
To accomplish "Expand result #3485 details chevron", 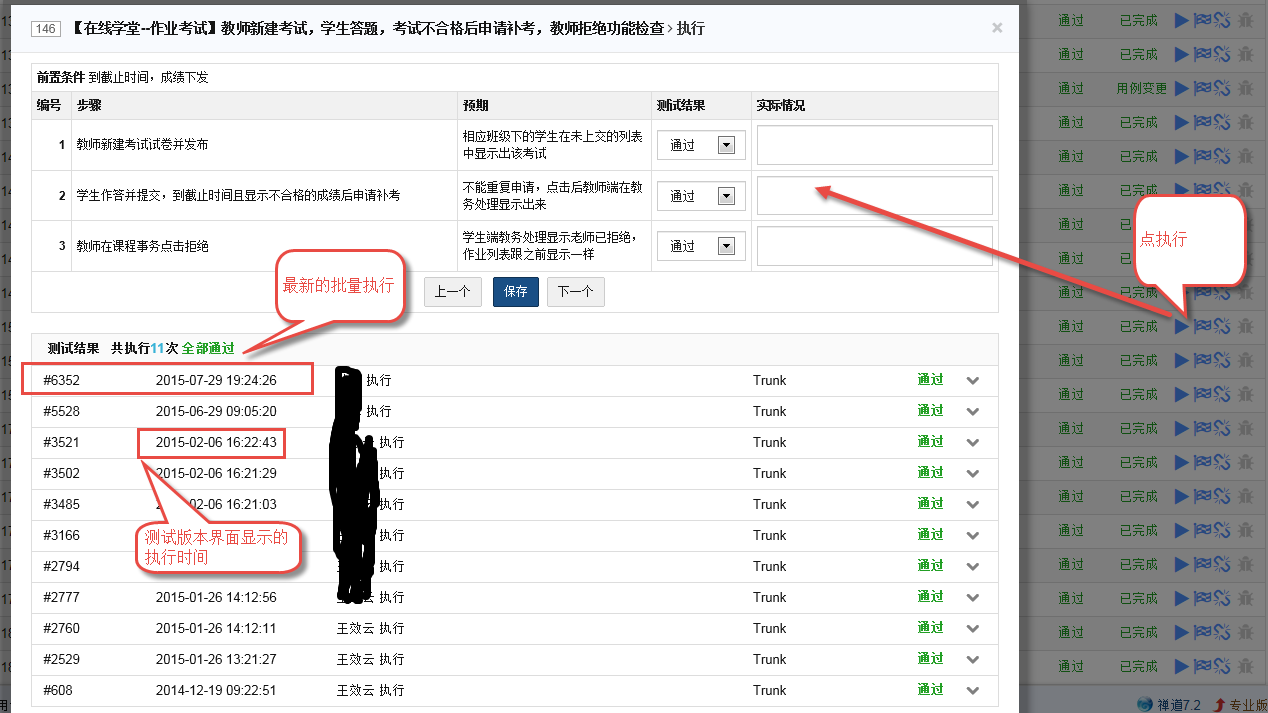I will 973,504.
